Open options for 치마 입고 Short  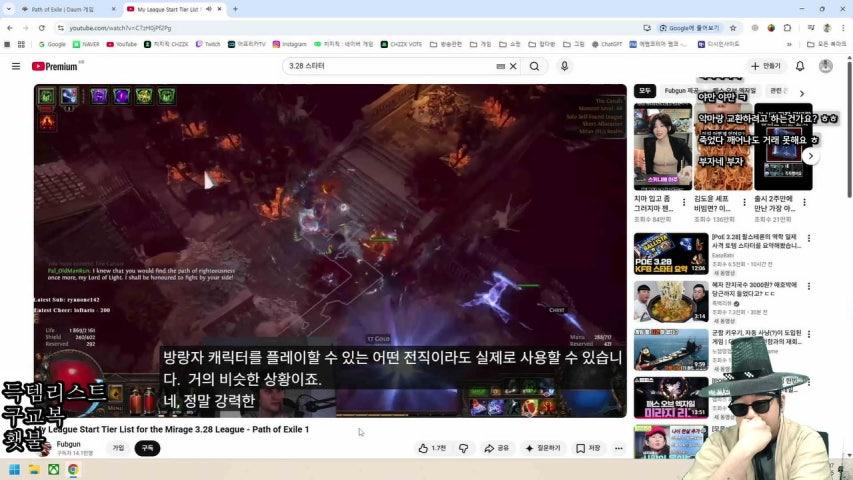click(x=684, y=202)
